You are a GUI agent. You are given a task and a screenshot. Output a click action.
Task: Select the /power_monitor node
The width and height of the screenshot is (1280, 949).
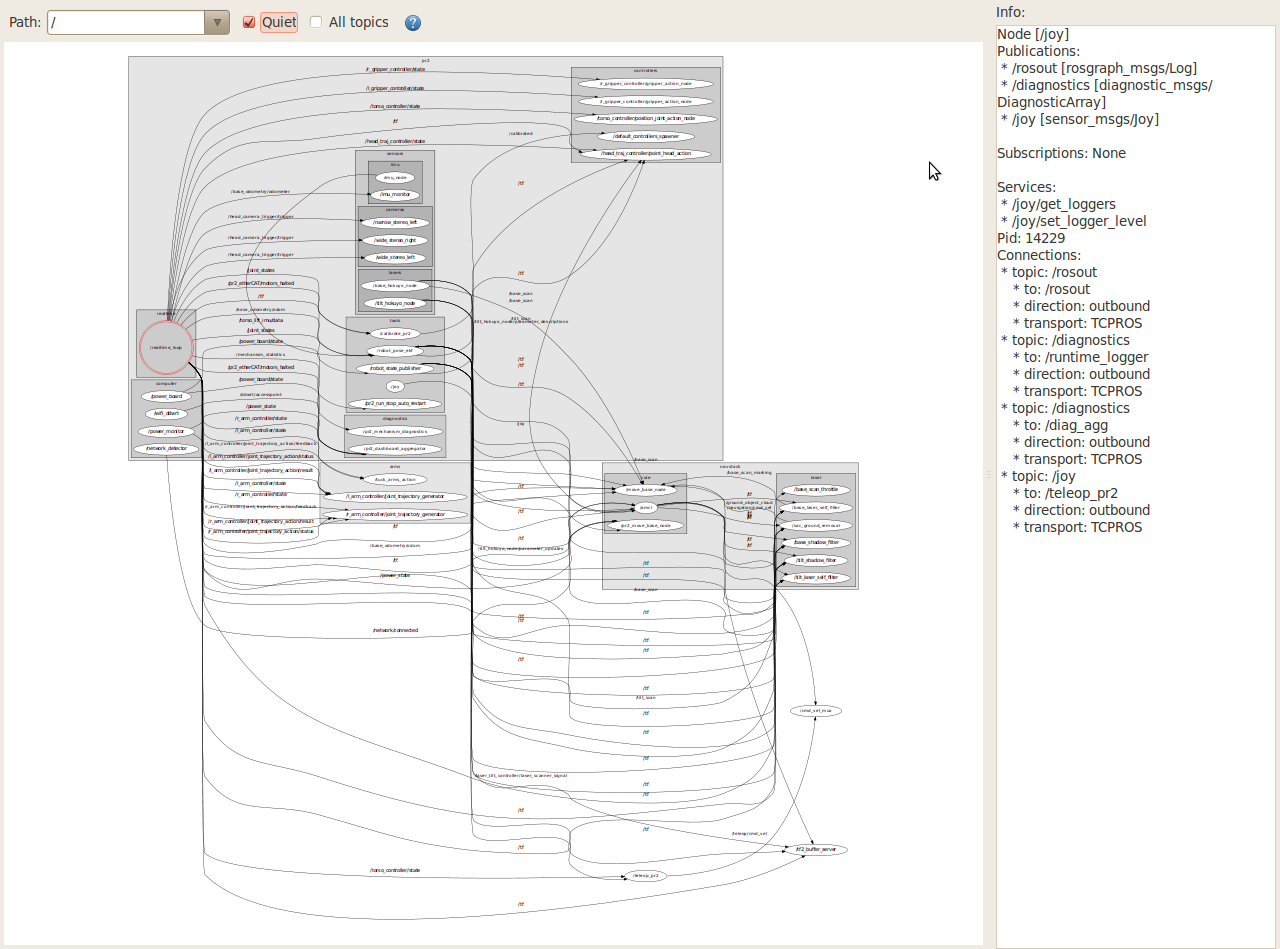click(x=166, y=431)
